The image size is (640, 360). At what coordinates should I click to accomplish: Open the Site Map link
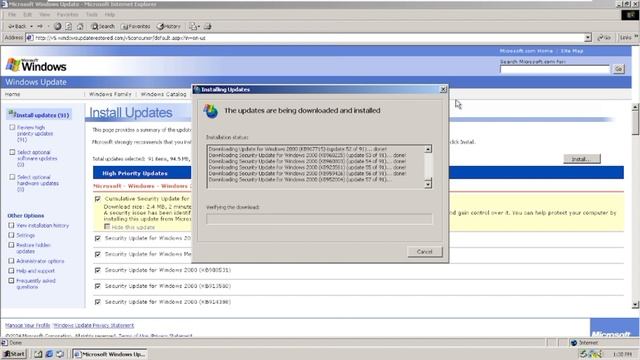(571, 51)
